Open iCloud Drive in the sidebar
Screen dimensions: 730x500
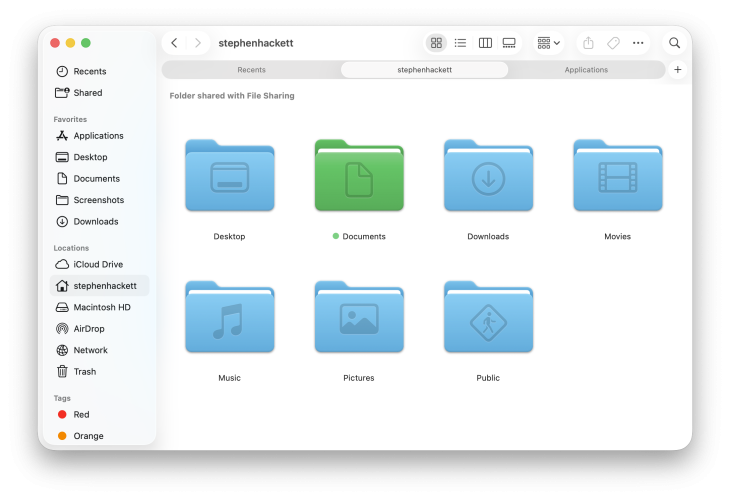click(x=97, y=264)
